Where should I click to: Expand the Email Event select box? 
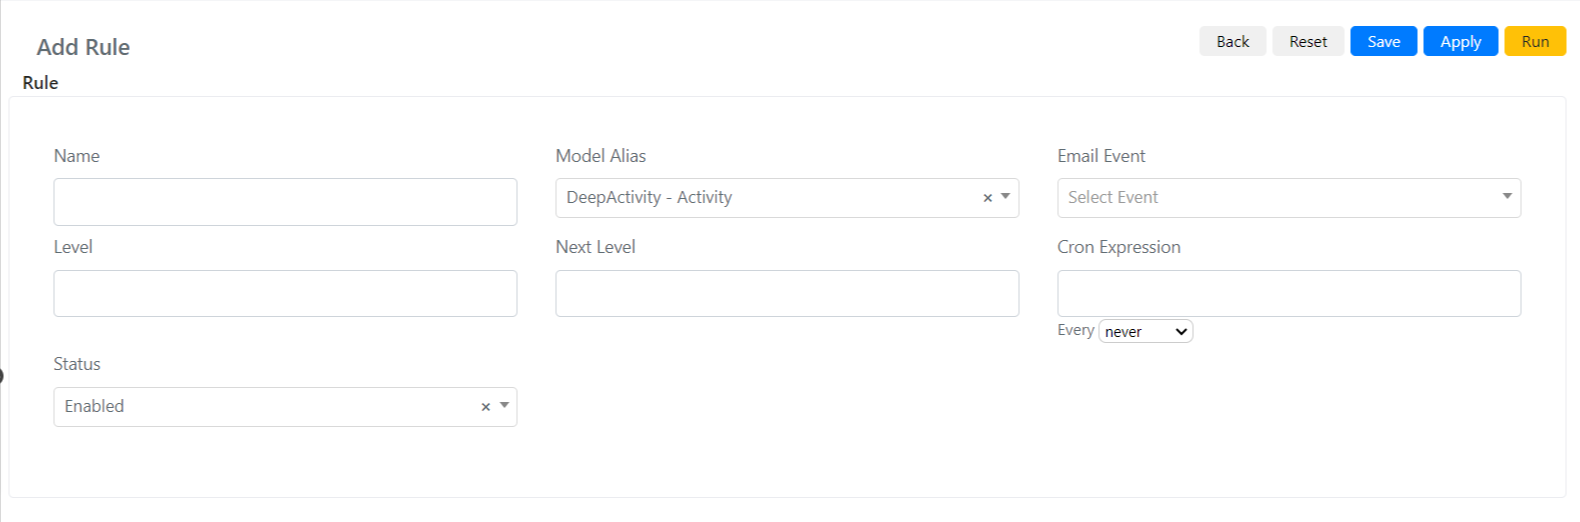click(1289, 198)
